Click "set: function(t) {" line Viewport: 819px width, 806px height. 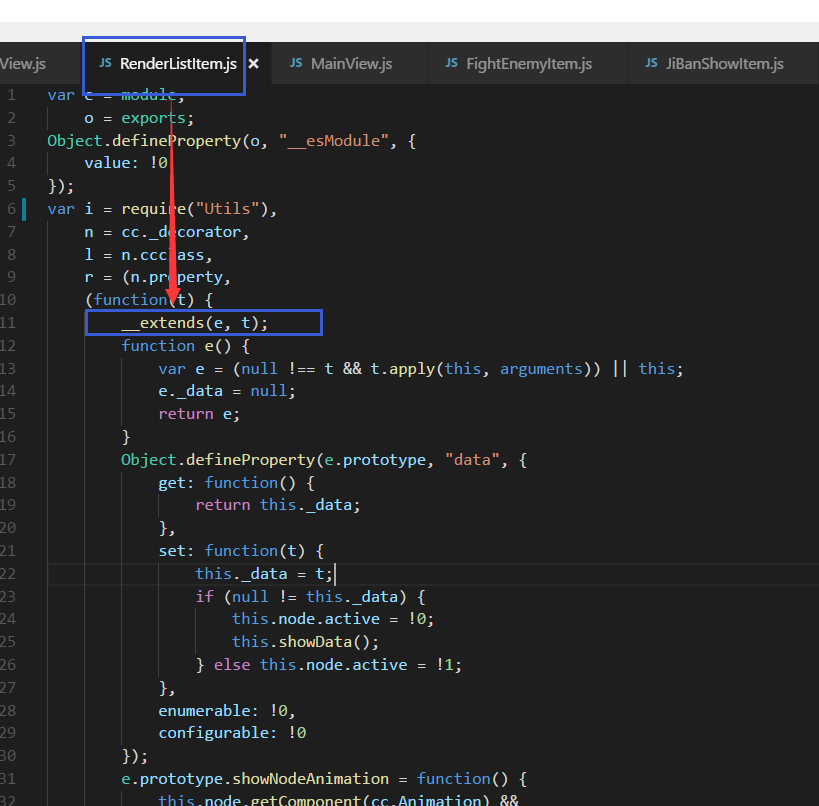[241, 551]
